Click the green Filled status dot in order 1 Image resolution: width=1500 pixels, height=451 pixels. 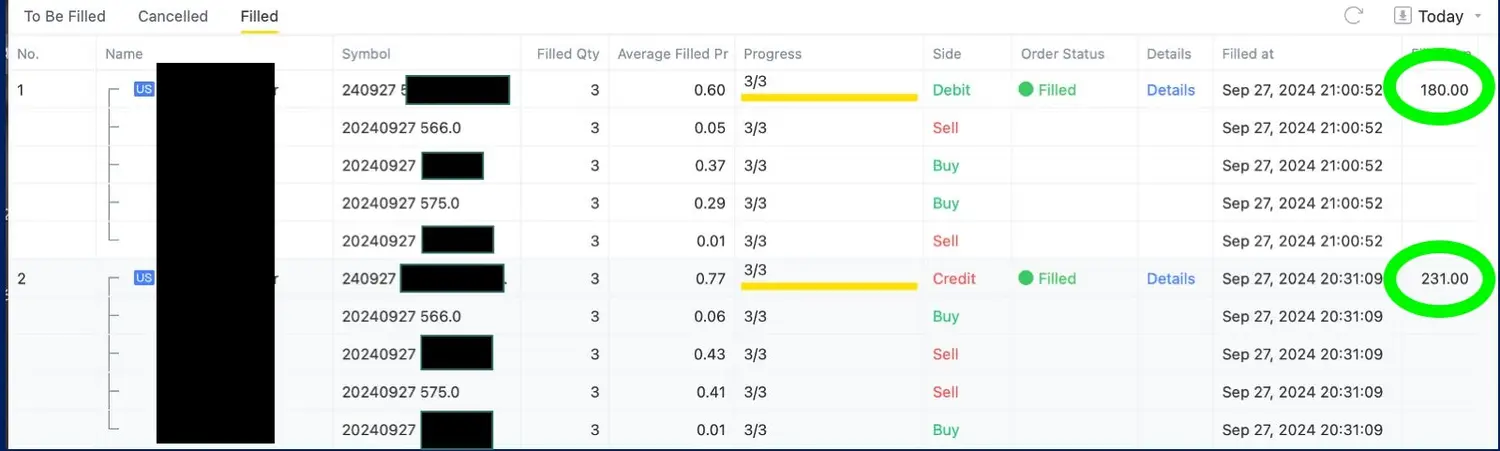click(x=1025, y=89)
